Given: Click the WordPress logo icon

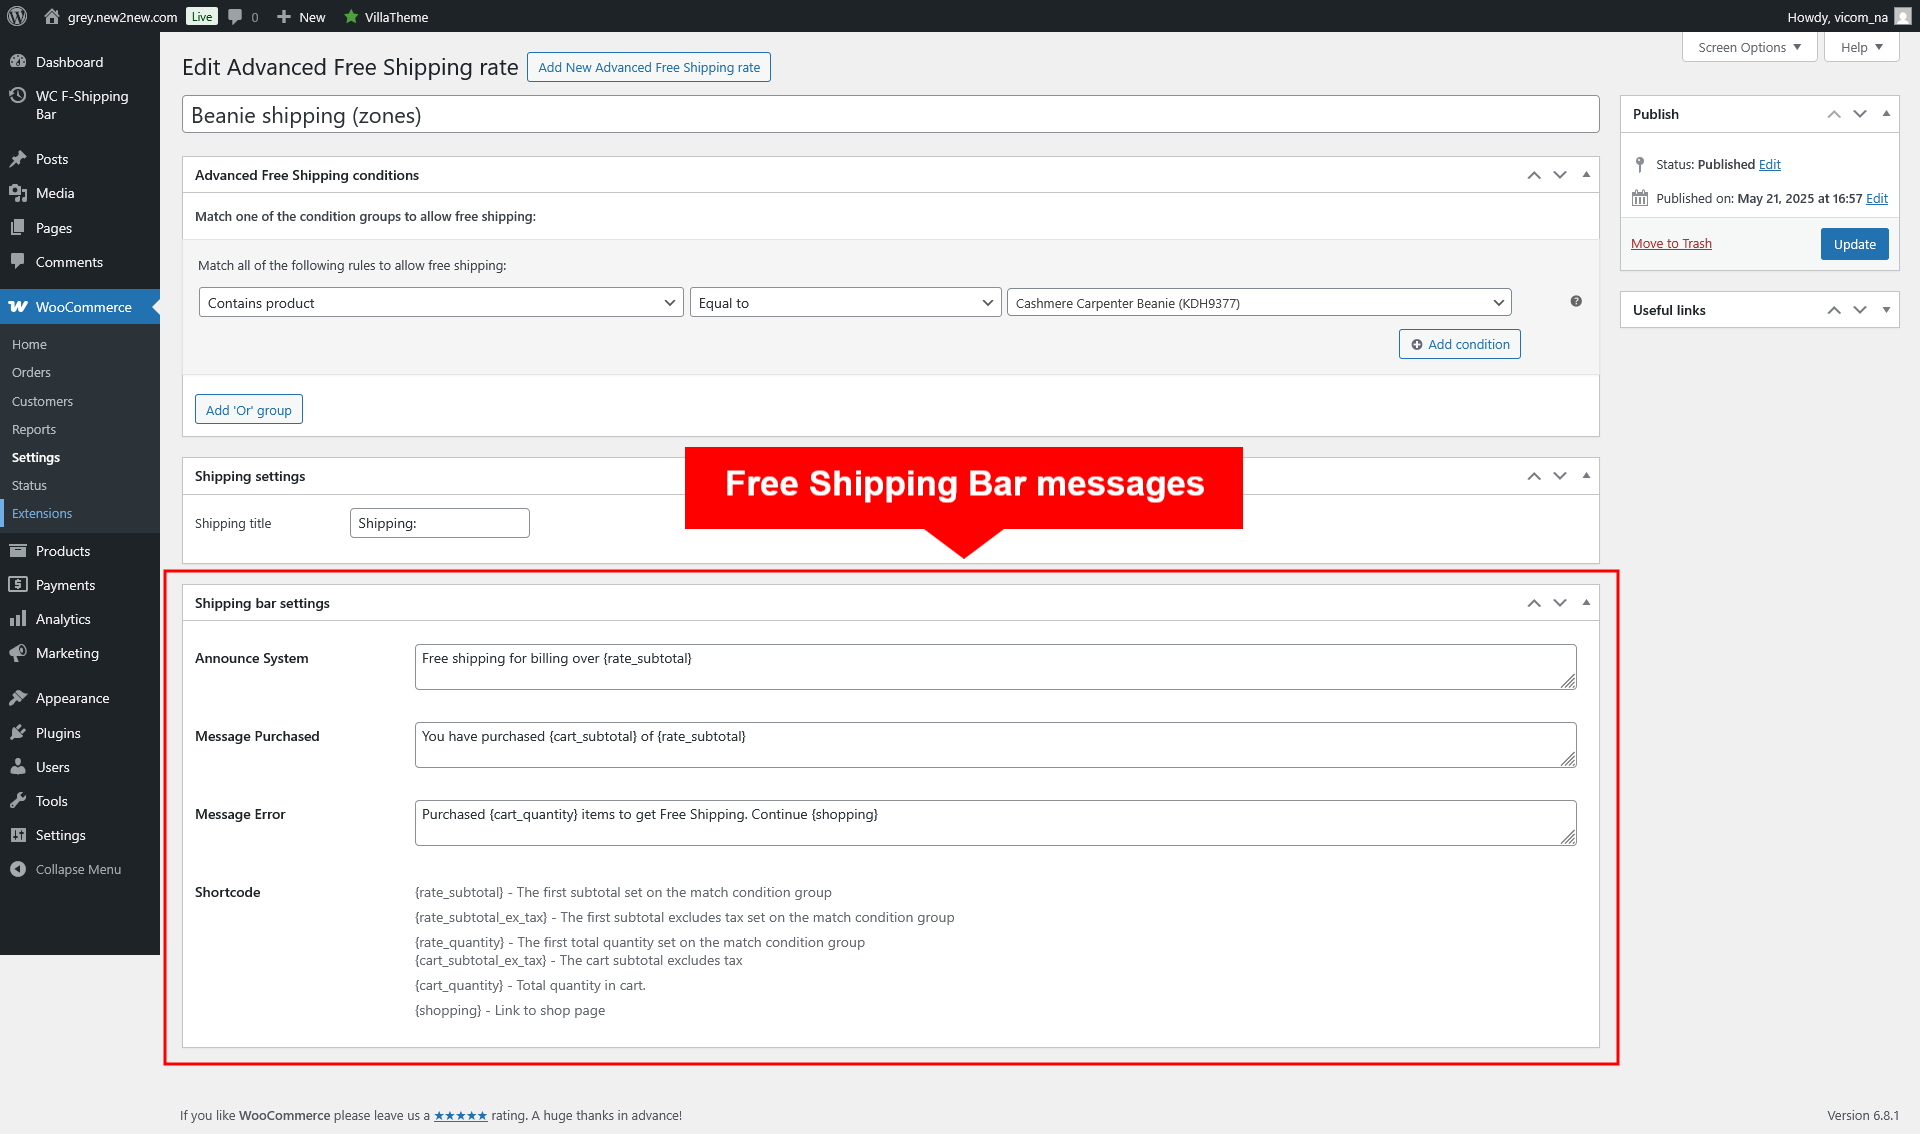Looking at the screenshot, I should point(17,16).
